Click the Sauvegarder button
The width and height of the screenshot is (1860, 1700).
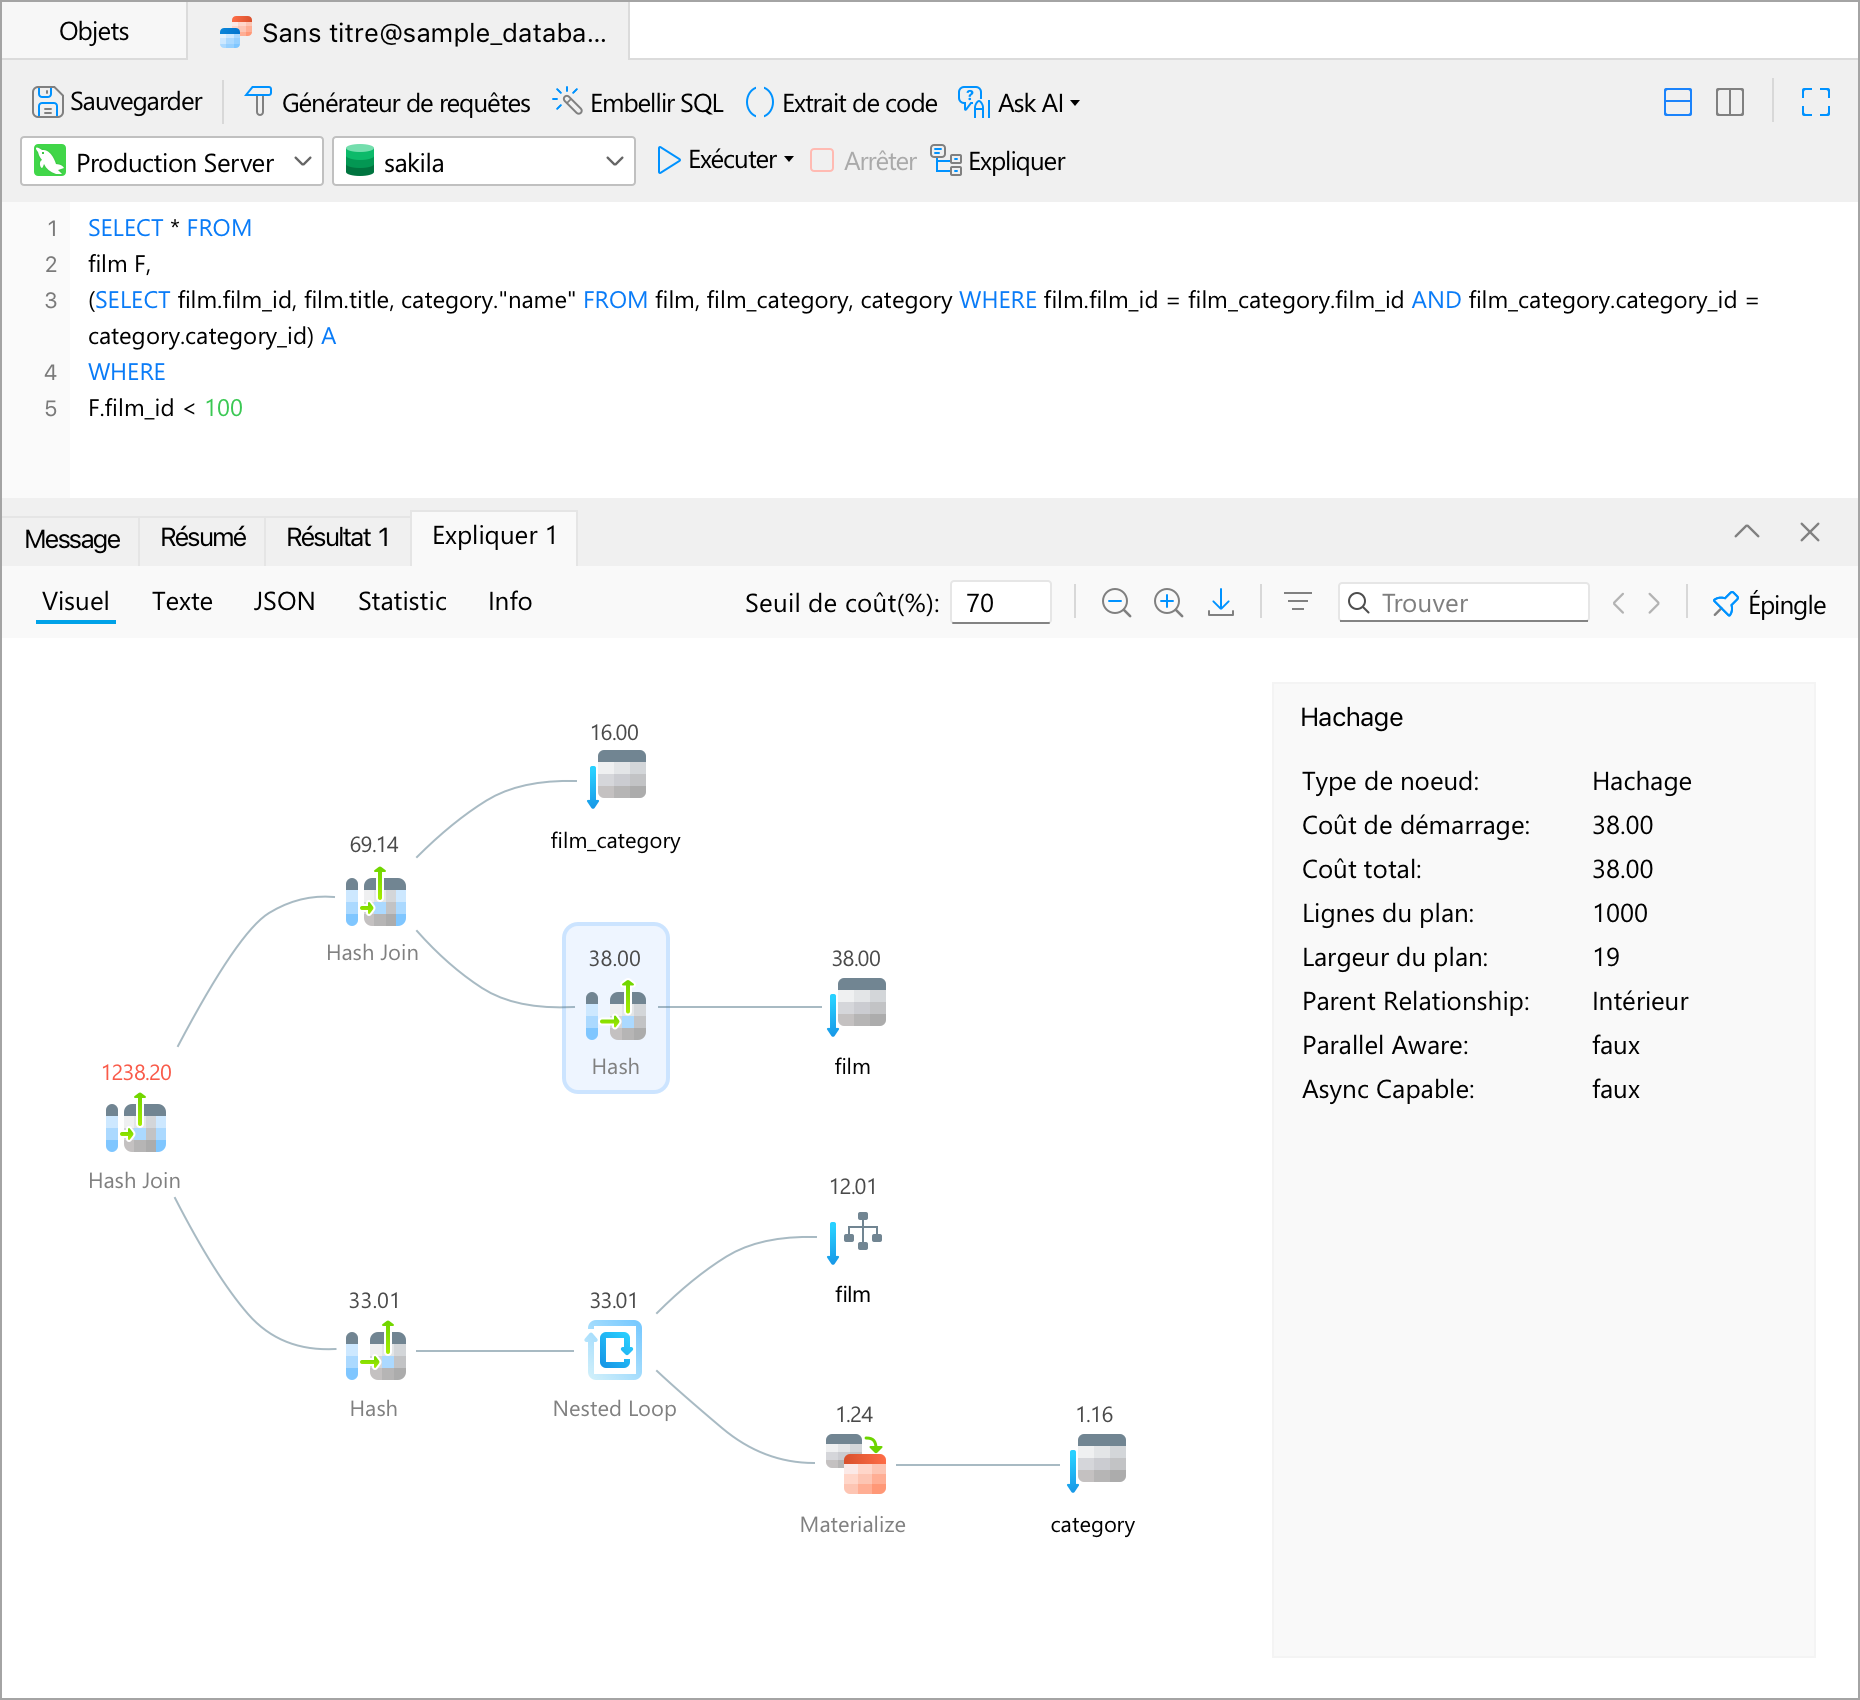tap(117, 102)
